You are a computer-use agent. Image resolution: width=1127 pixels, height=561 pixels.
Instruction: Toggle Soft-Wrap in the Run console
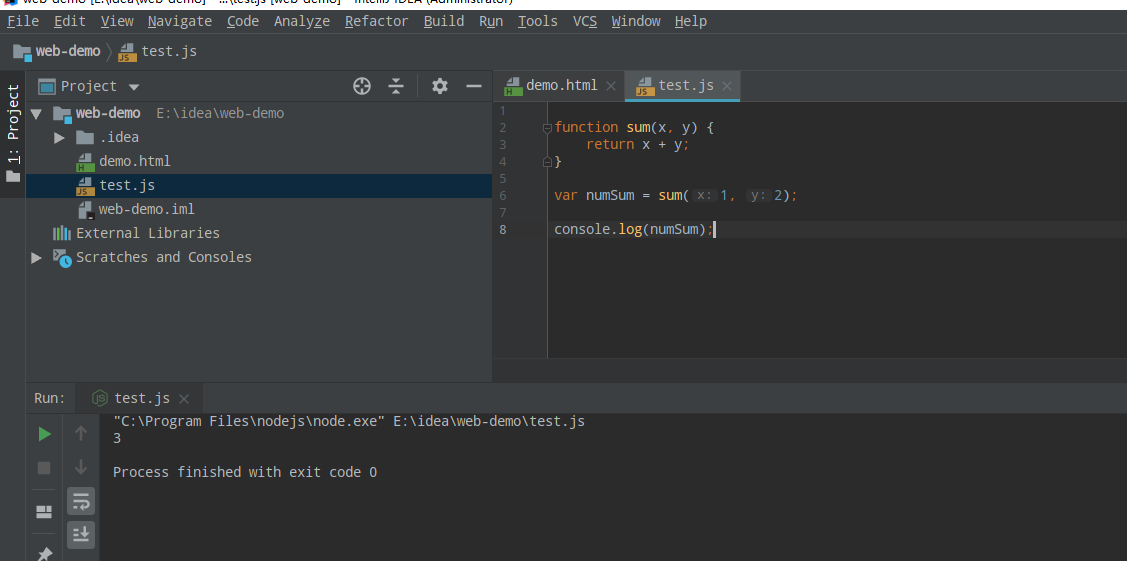[80, 501]
